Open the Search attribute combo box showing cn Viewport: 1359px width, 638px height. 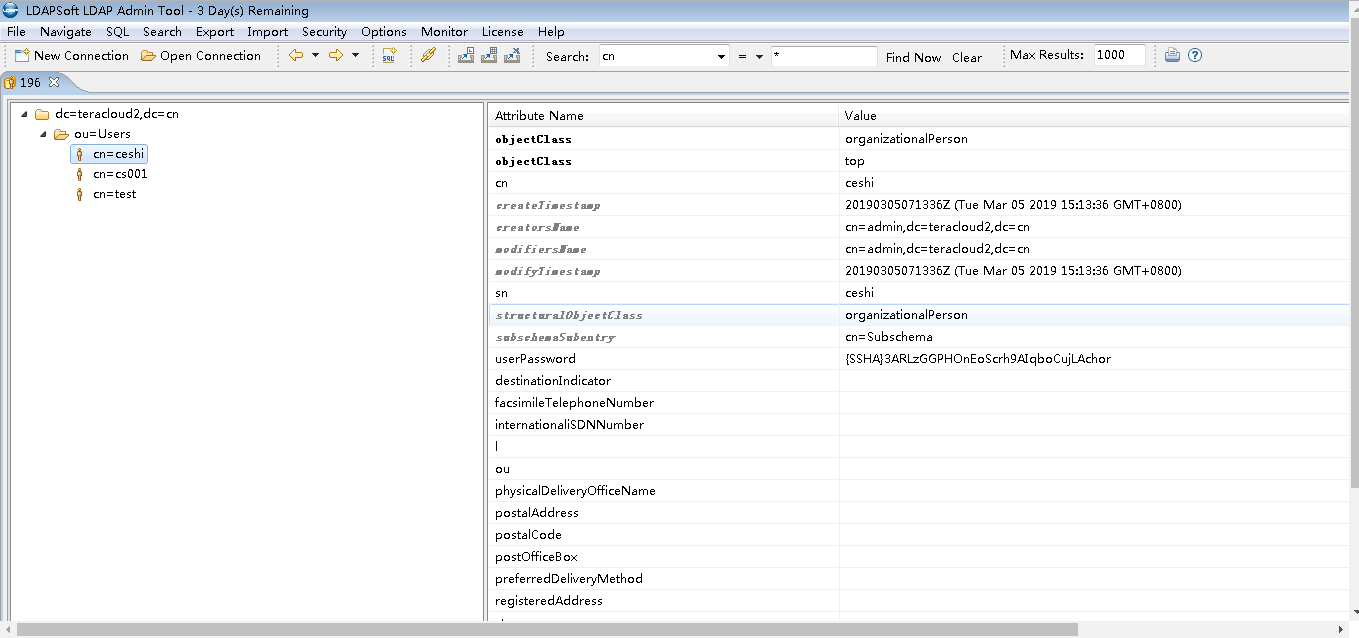664,57
